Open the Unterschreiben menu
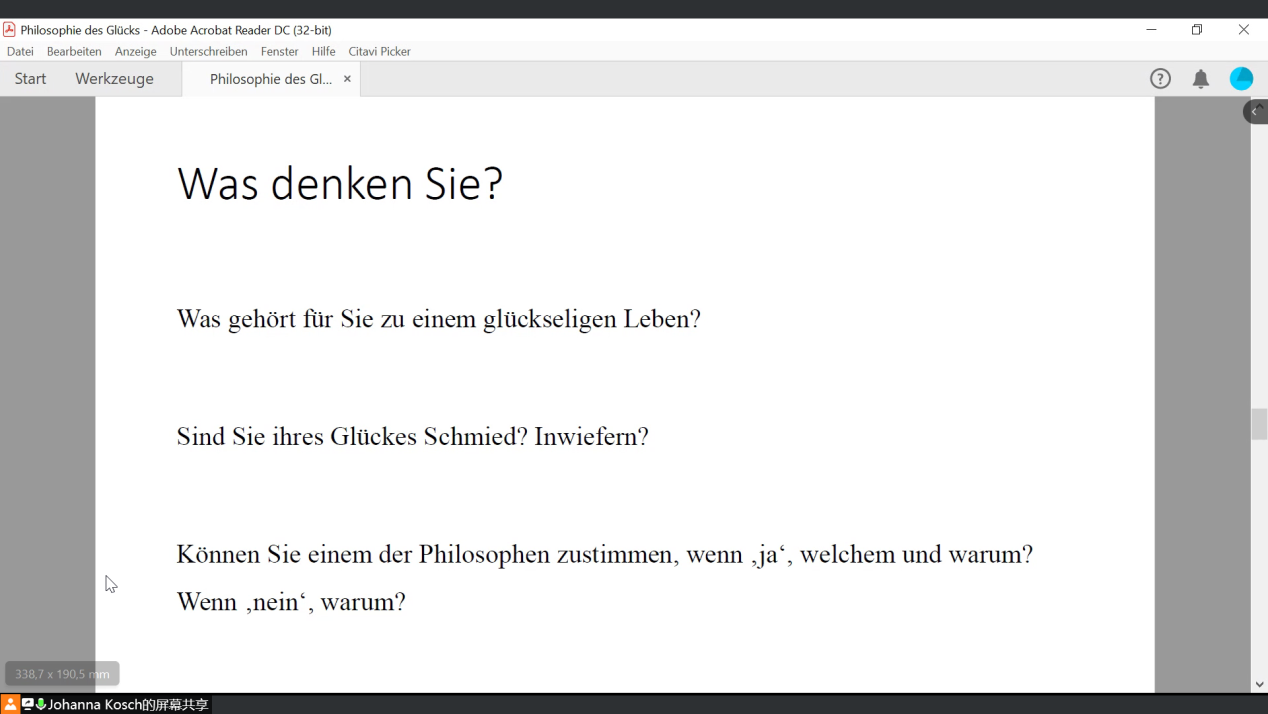 click(208, 51)
